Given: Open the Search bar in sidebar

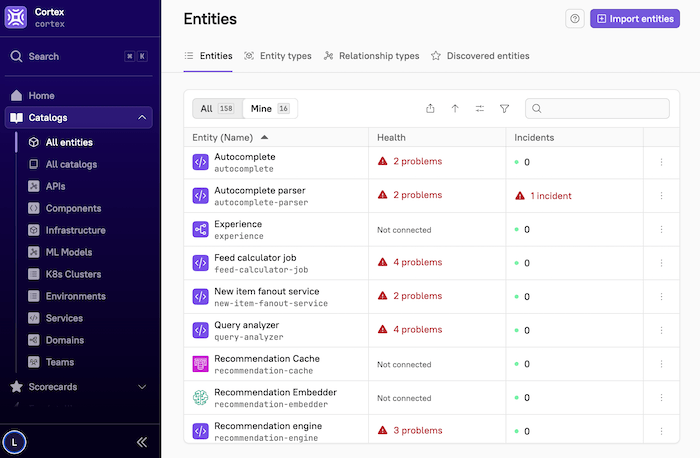Looking at the screenshot, I should click(x=79, y=56).
